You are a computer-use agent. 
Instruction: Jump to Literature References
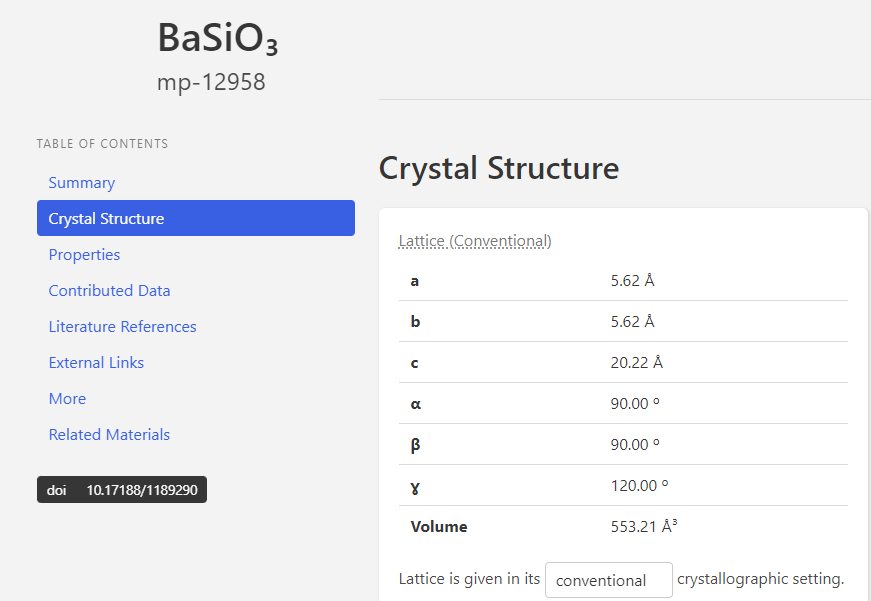(x=122, y=327)
